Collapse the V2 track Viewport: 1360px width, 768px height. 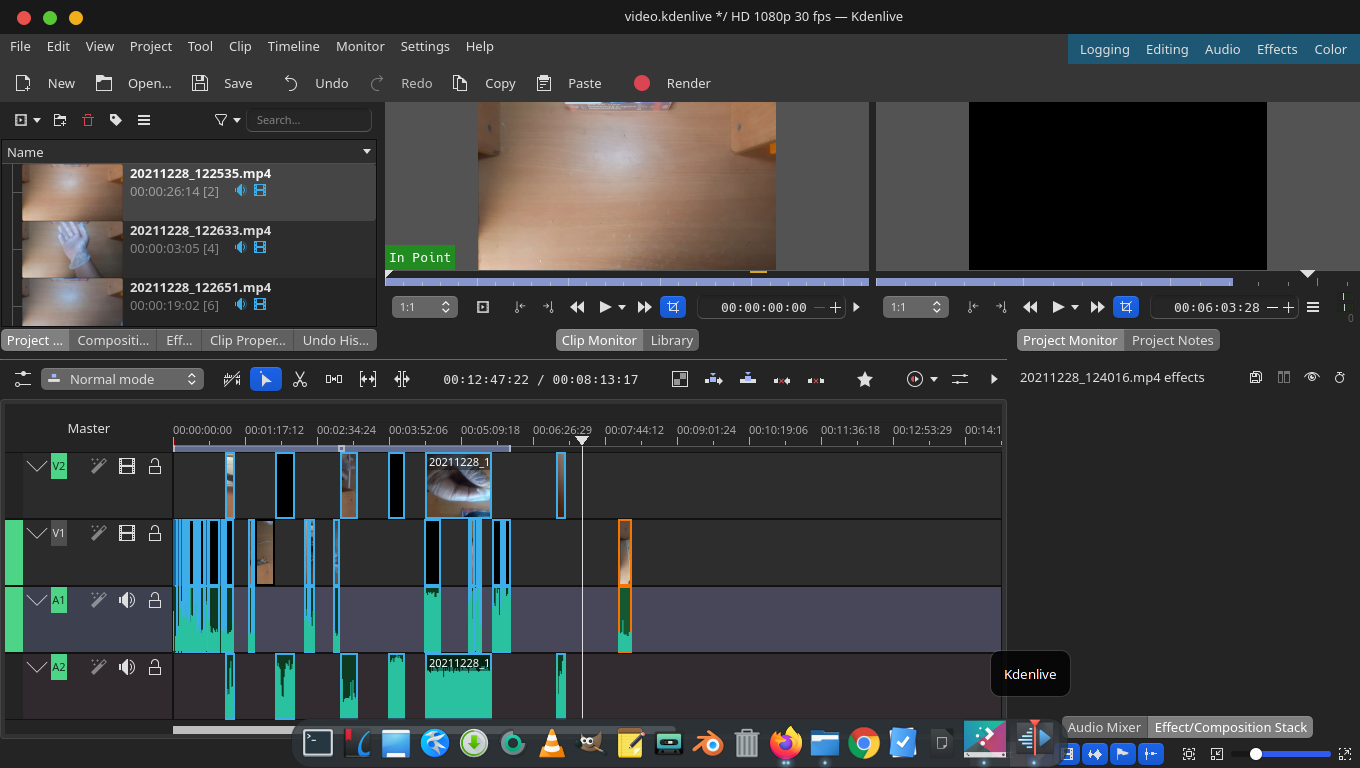[x=37, y=466]
